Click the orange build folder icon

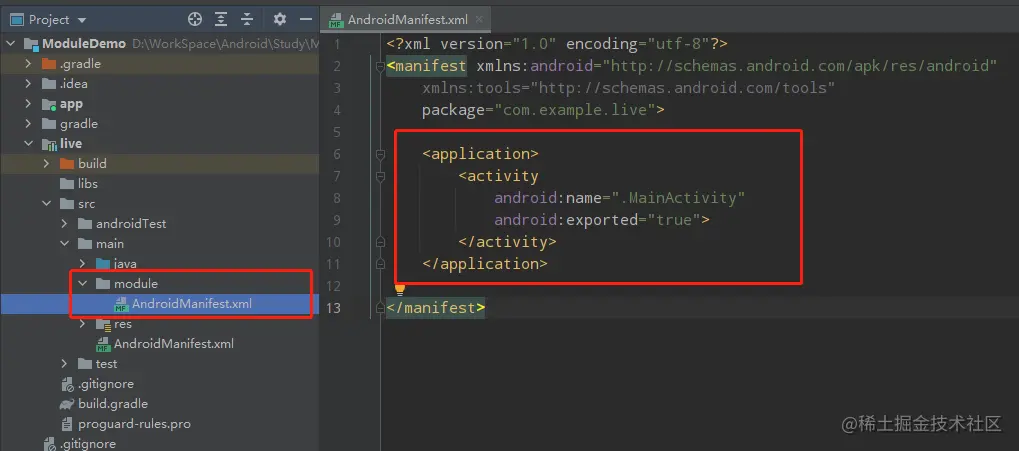pyautogui.click(x=67, y=164)
